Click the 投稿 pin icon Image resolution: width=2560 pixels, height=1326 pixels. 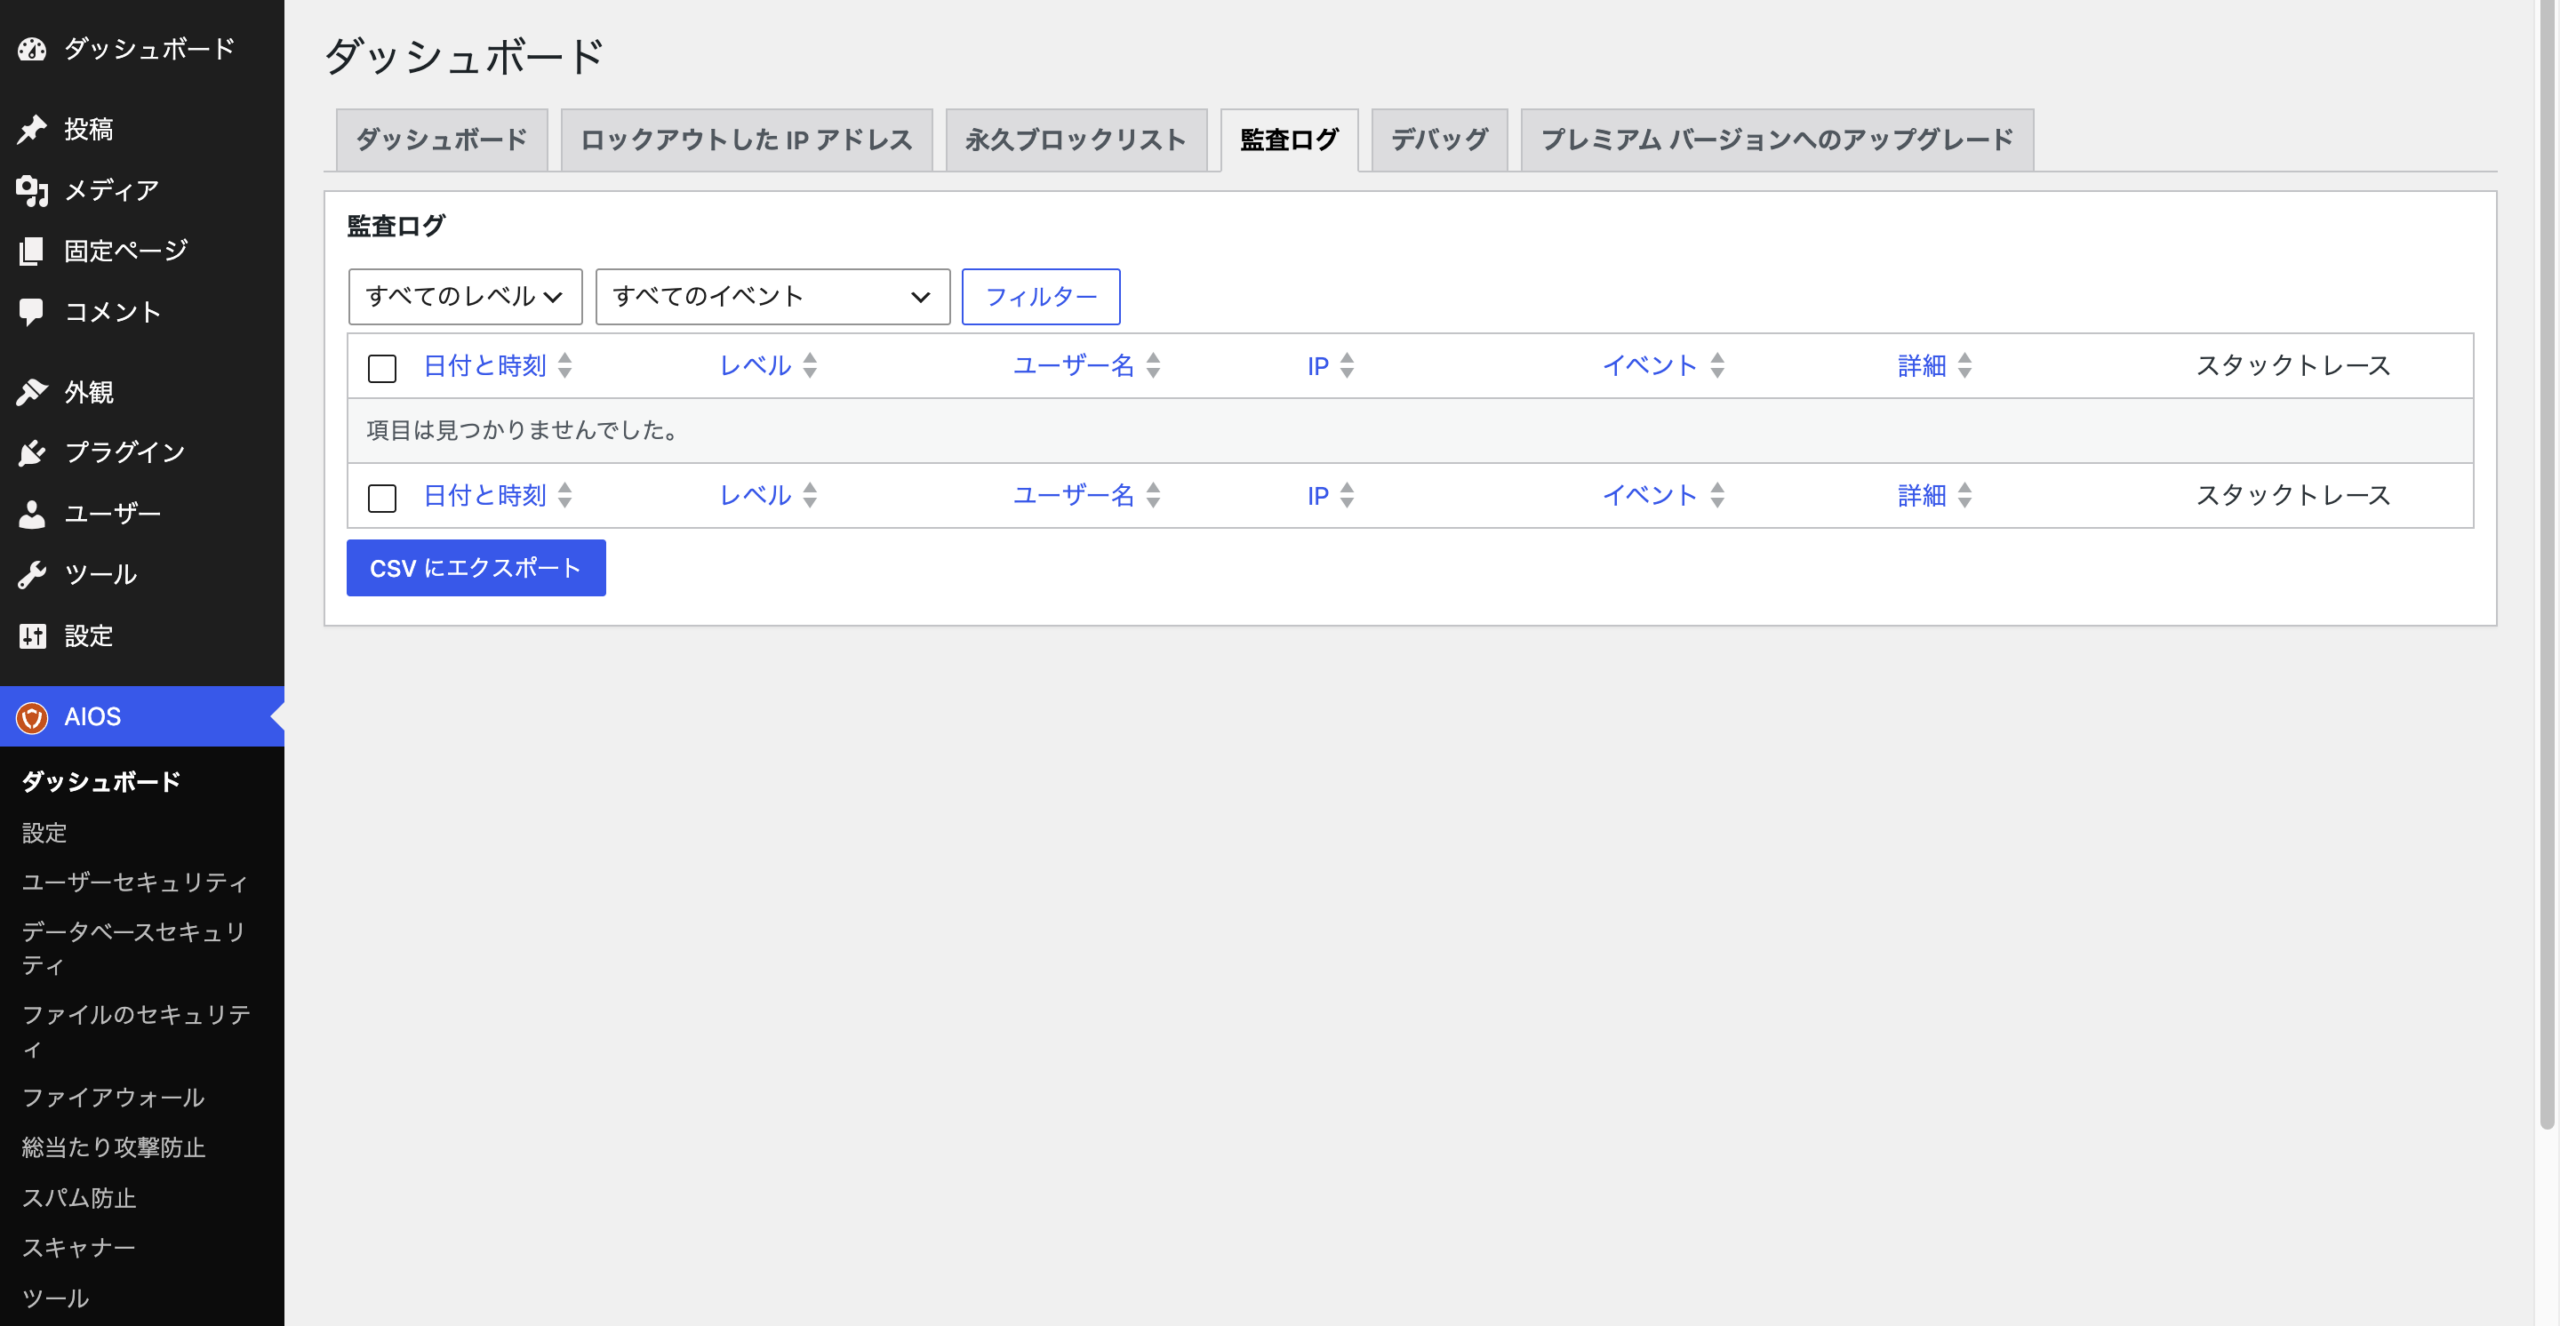(32, 129)
